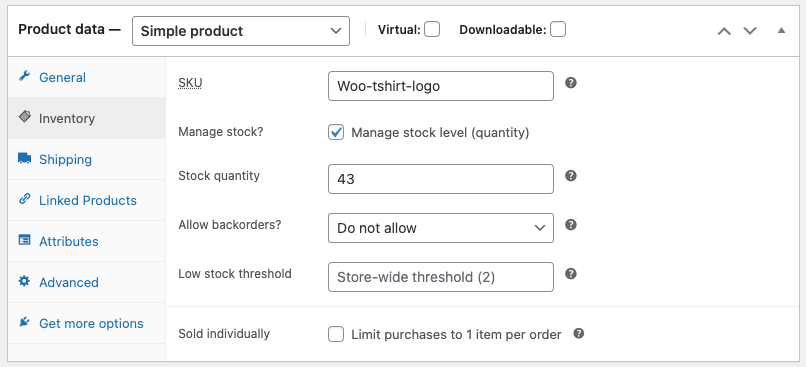Viewport: 806px width, 367px height.
Task: Click the Shipping truck icon
Action: 24,158
